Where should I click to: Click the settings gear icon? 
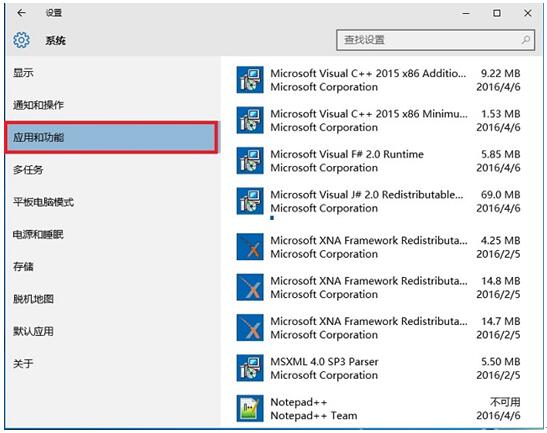pyautogui.click(x=21, y=40)
